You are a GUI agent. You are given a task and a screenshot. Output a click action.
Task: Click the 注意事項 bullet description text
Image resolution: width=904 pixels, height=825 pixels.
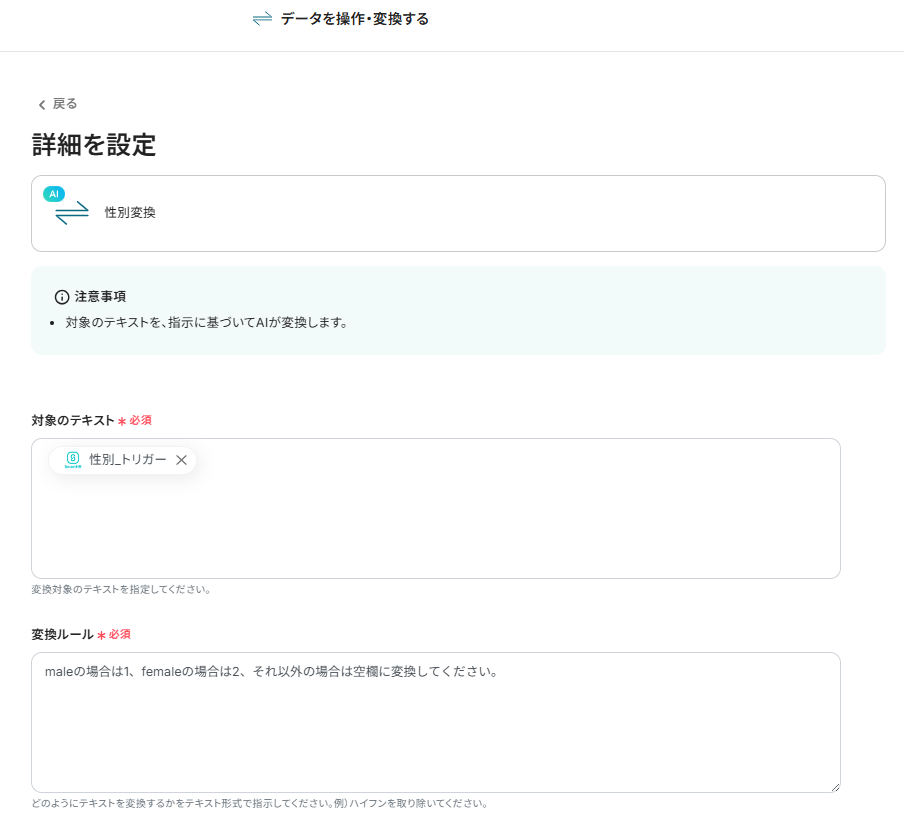click(208, 322)
